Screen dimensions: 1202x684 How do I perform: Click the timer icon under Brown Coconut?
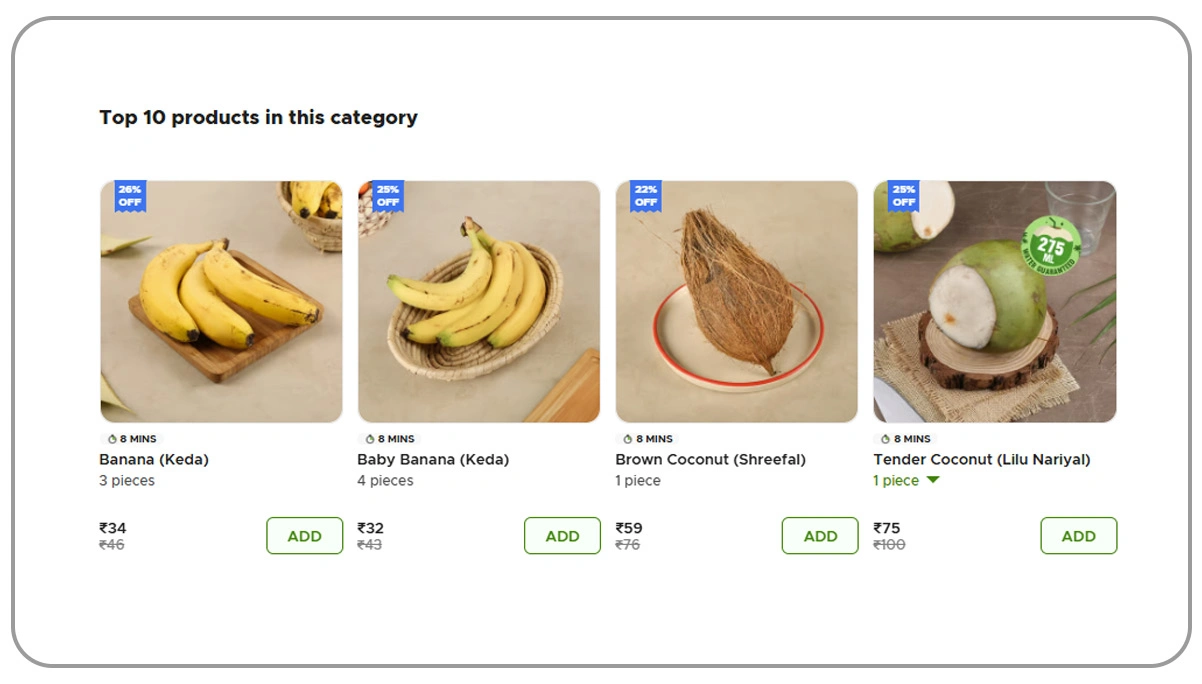pyautogui.click(x=627, y=438)
